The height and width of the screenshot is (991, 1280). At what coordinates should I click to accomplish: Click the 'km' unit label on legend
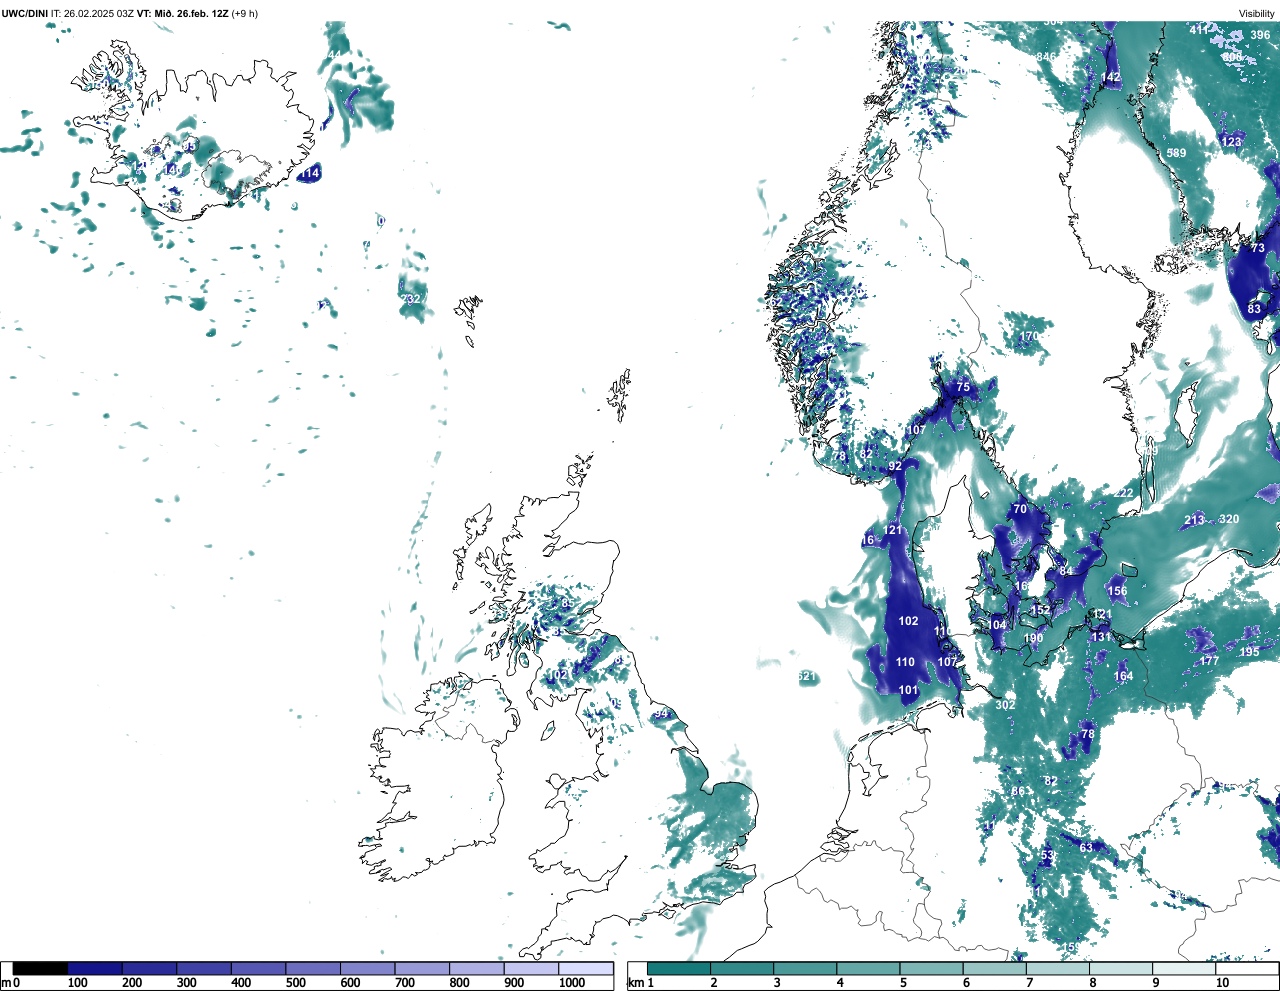pyautogui.click(x=636, y=983)
